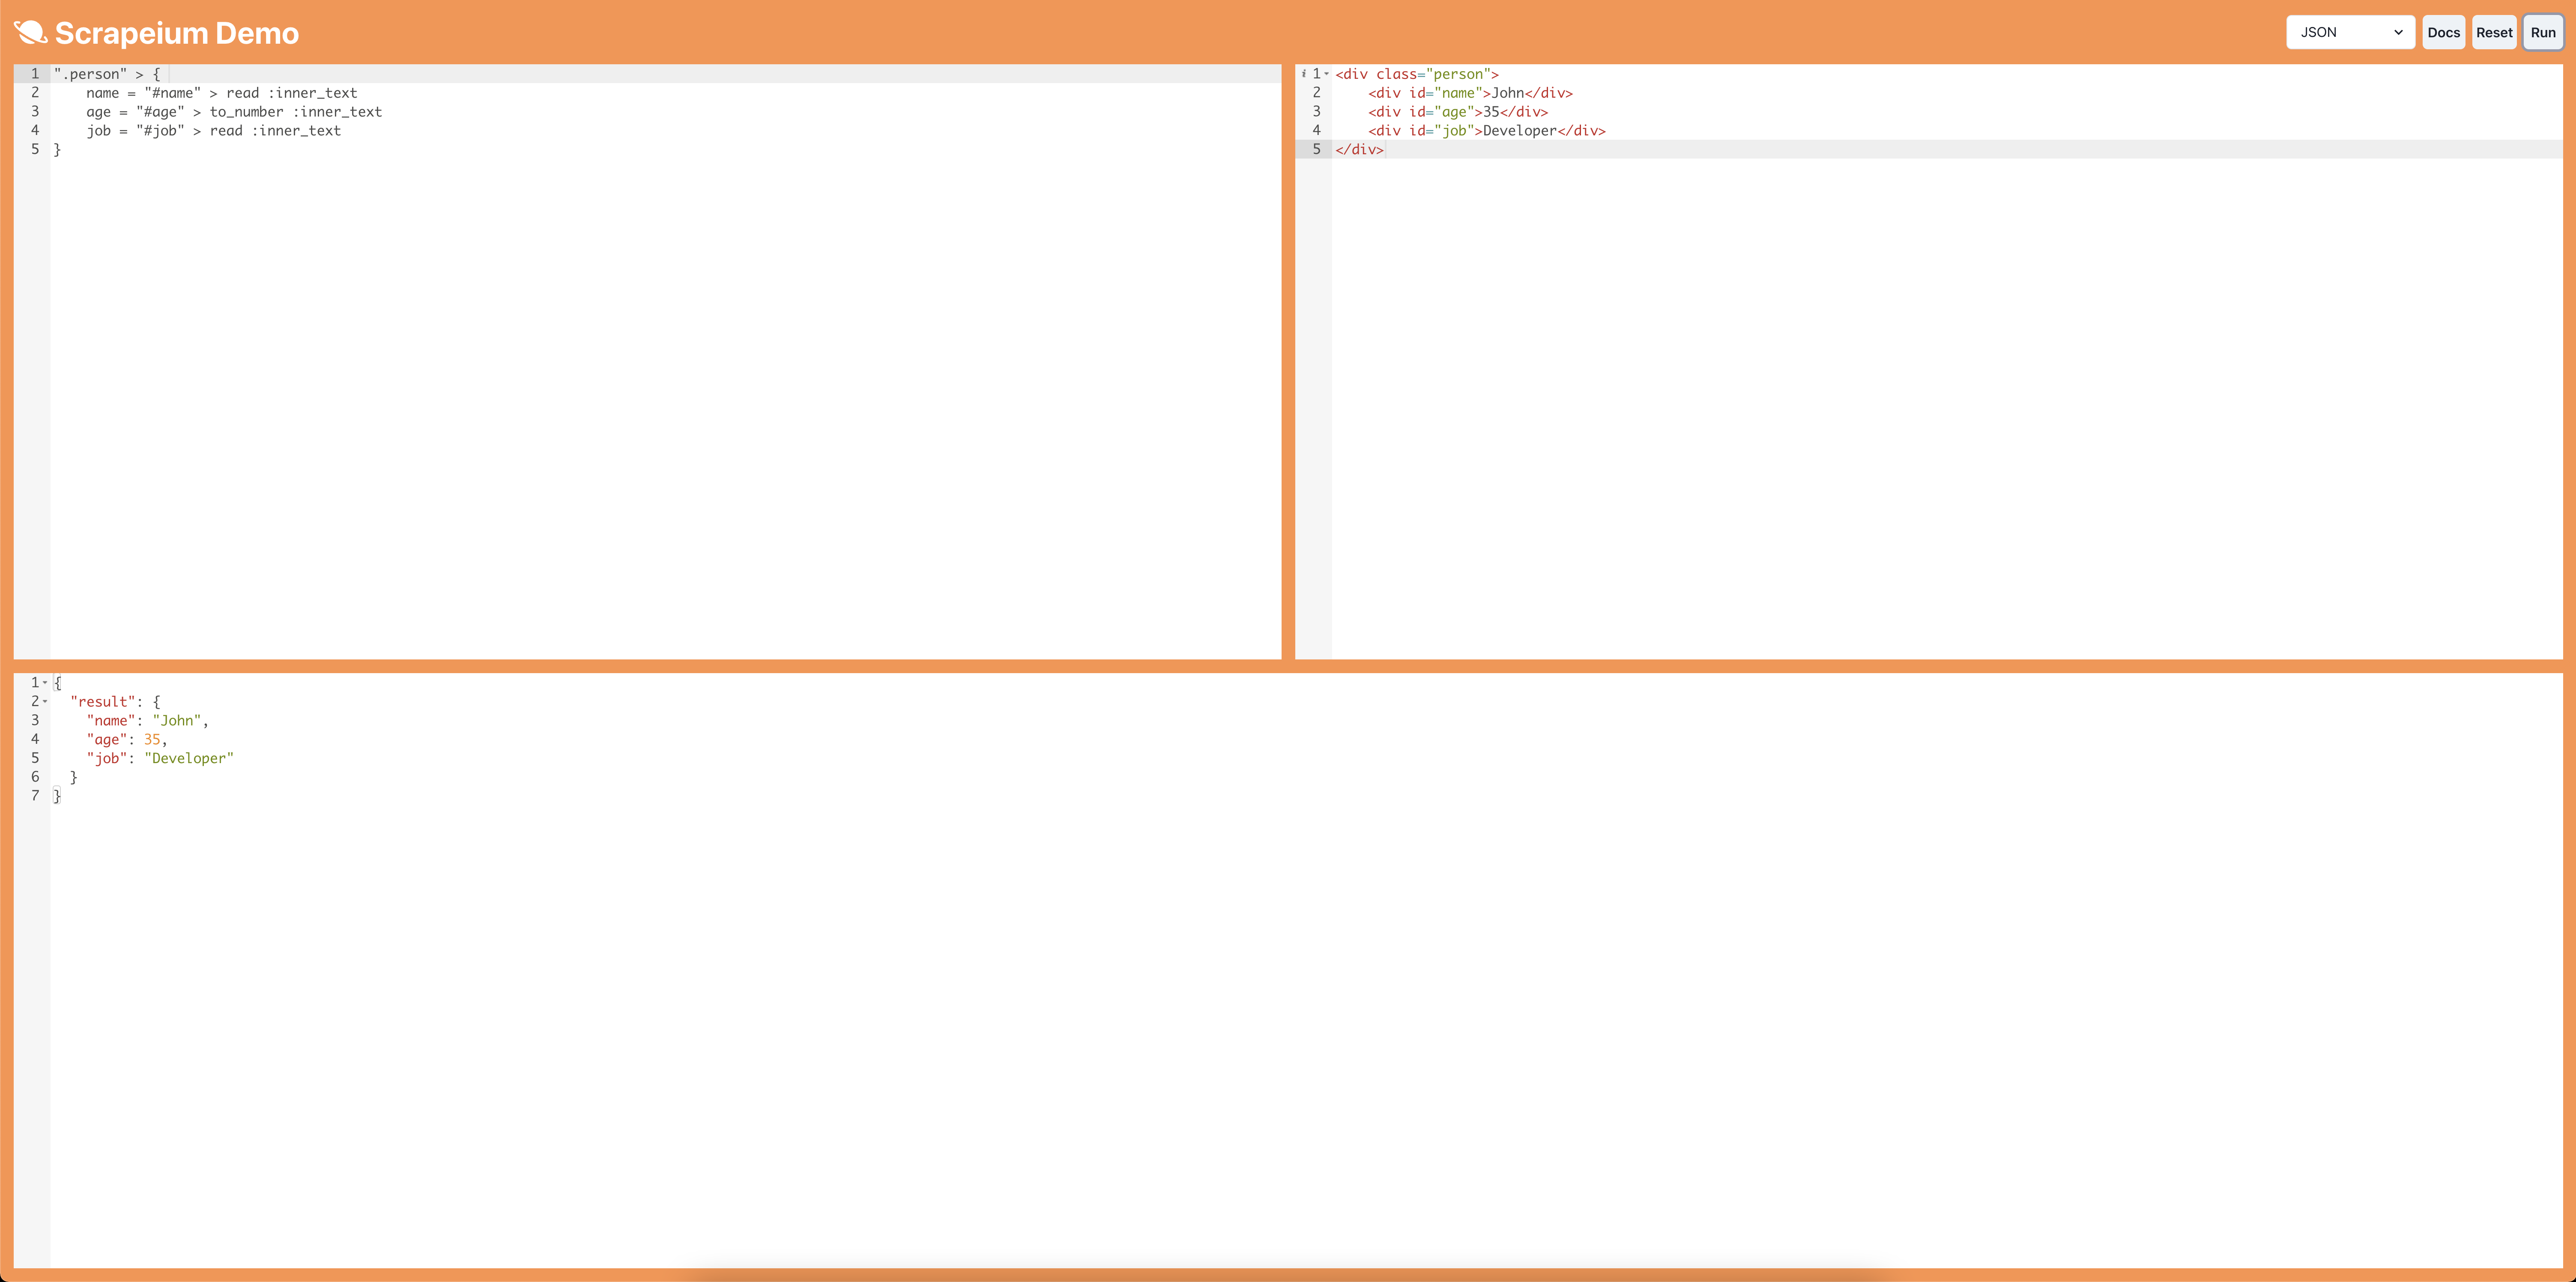Collapse the "result" object fold arrow
The height and width of the screenshot is (1282, 2576).
click(45, 702)
